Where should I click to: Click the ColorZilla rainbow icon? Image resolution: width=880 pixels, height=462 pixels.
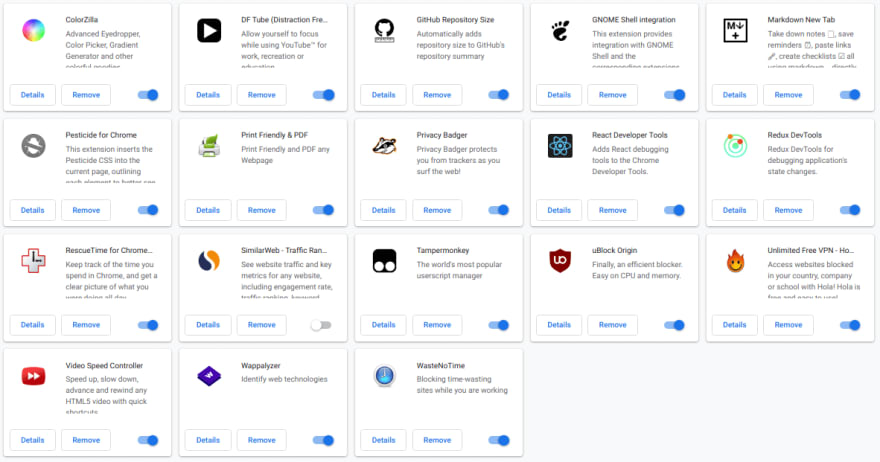(33, 30)
